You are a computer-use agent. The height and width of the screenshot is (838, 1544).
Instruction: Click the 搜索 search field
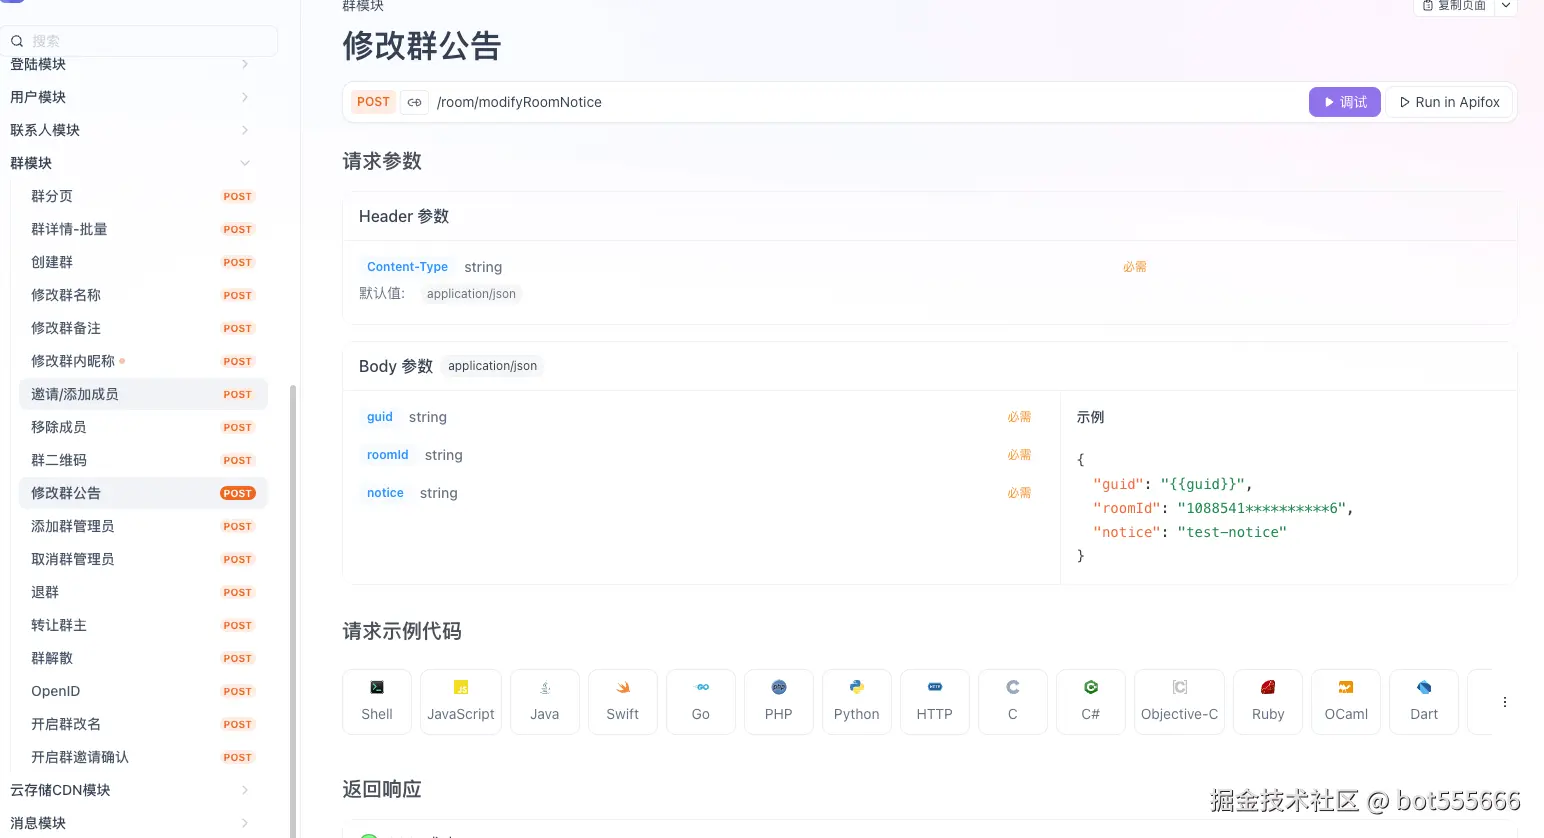(140, 40)
